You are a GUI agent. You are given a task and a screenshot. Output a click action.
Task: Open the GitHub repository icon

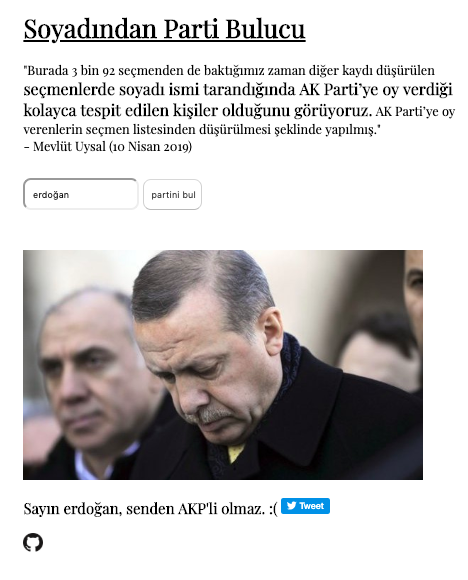coord(33,542)
